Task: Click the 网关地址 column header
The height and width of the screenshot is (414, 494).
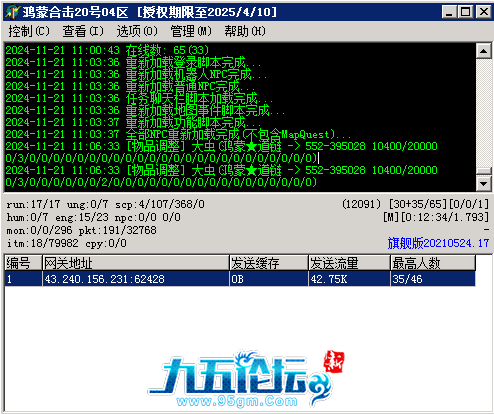Action: pos(136,263)
